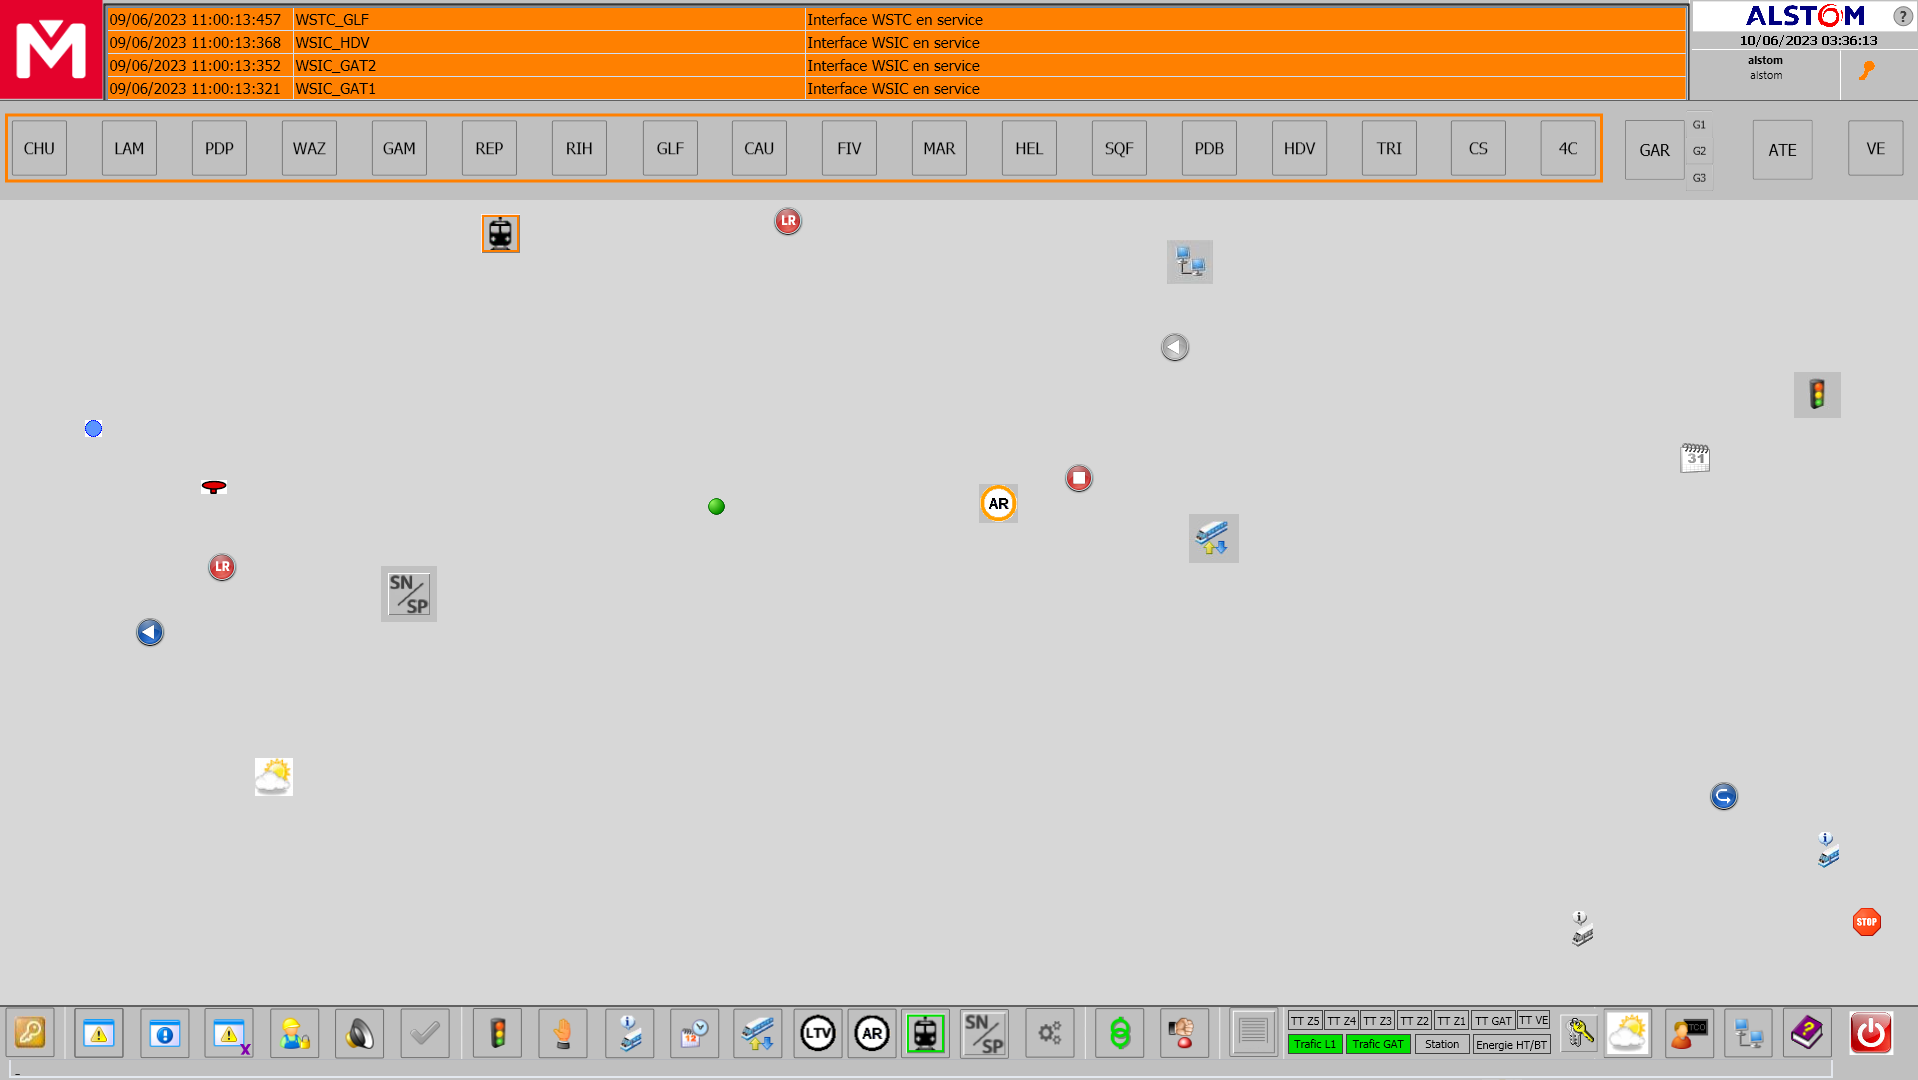The image size is (1918, 1080).
Task: Select the G2 group option
Action: (x=1699, y=151)
